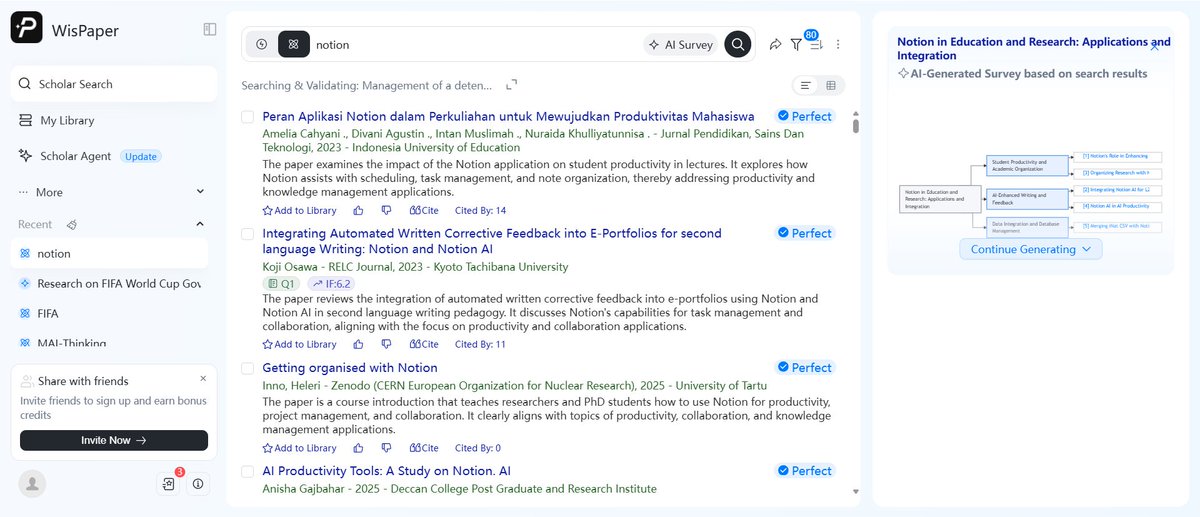
Task: Click Perfect badge on 'Getting organised with Notion'
Action: (x=805, y=367)
